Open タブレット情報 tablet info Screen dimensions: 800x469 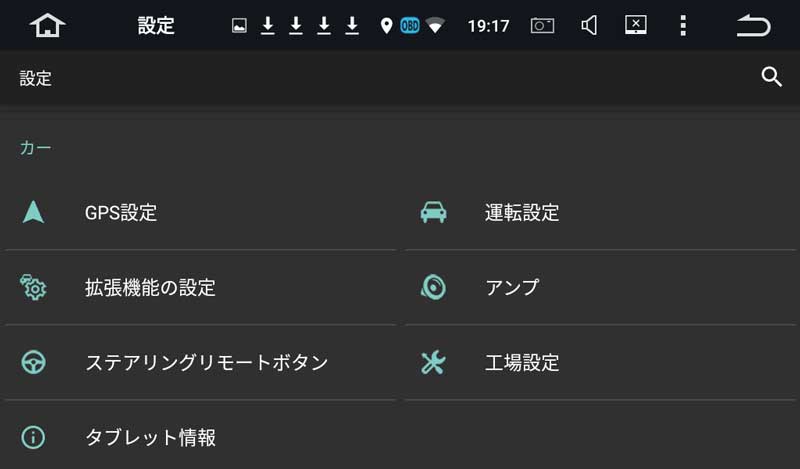(200, 437)
